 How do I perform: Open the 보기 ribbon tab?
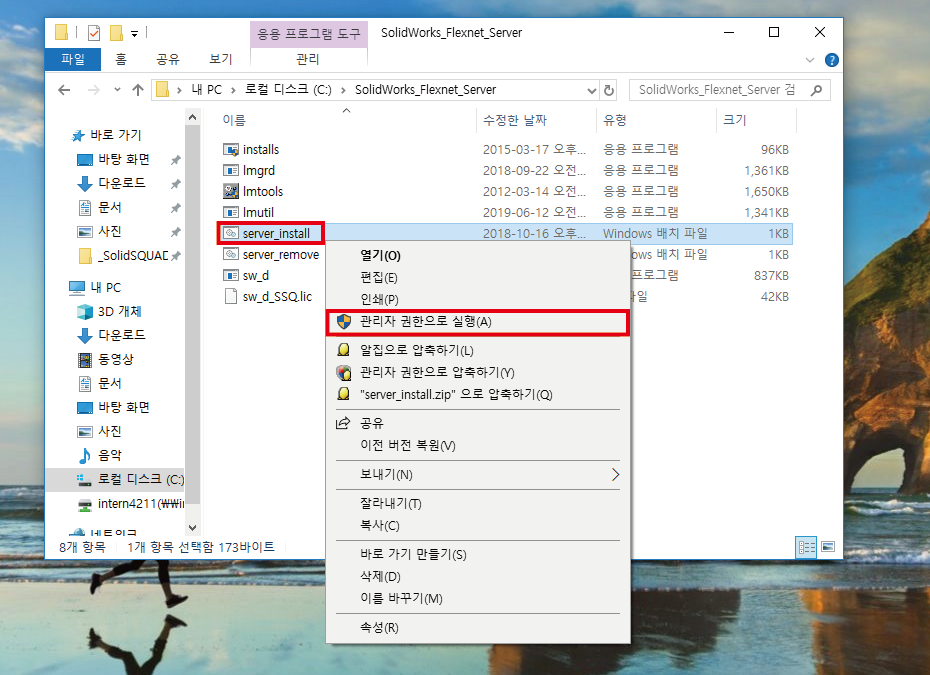221,59
